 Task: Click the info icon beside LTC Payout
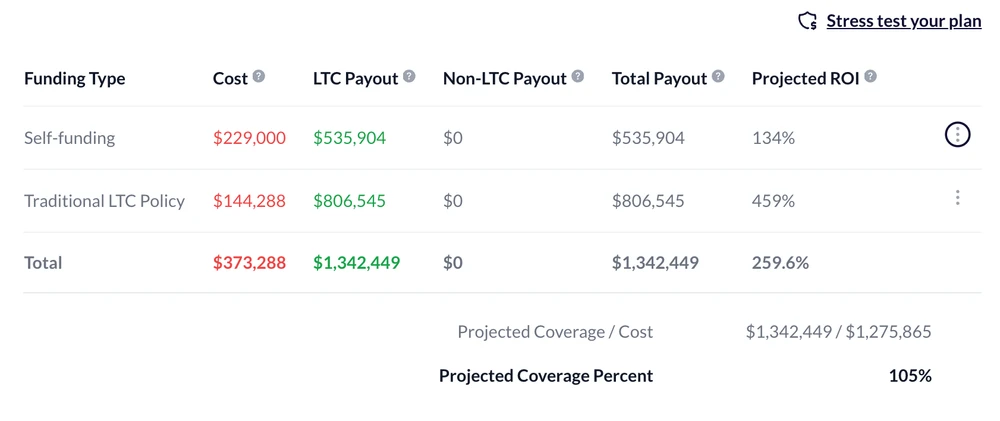(409, 76)
